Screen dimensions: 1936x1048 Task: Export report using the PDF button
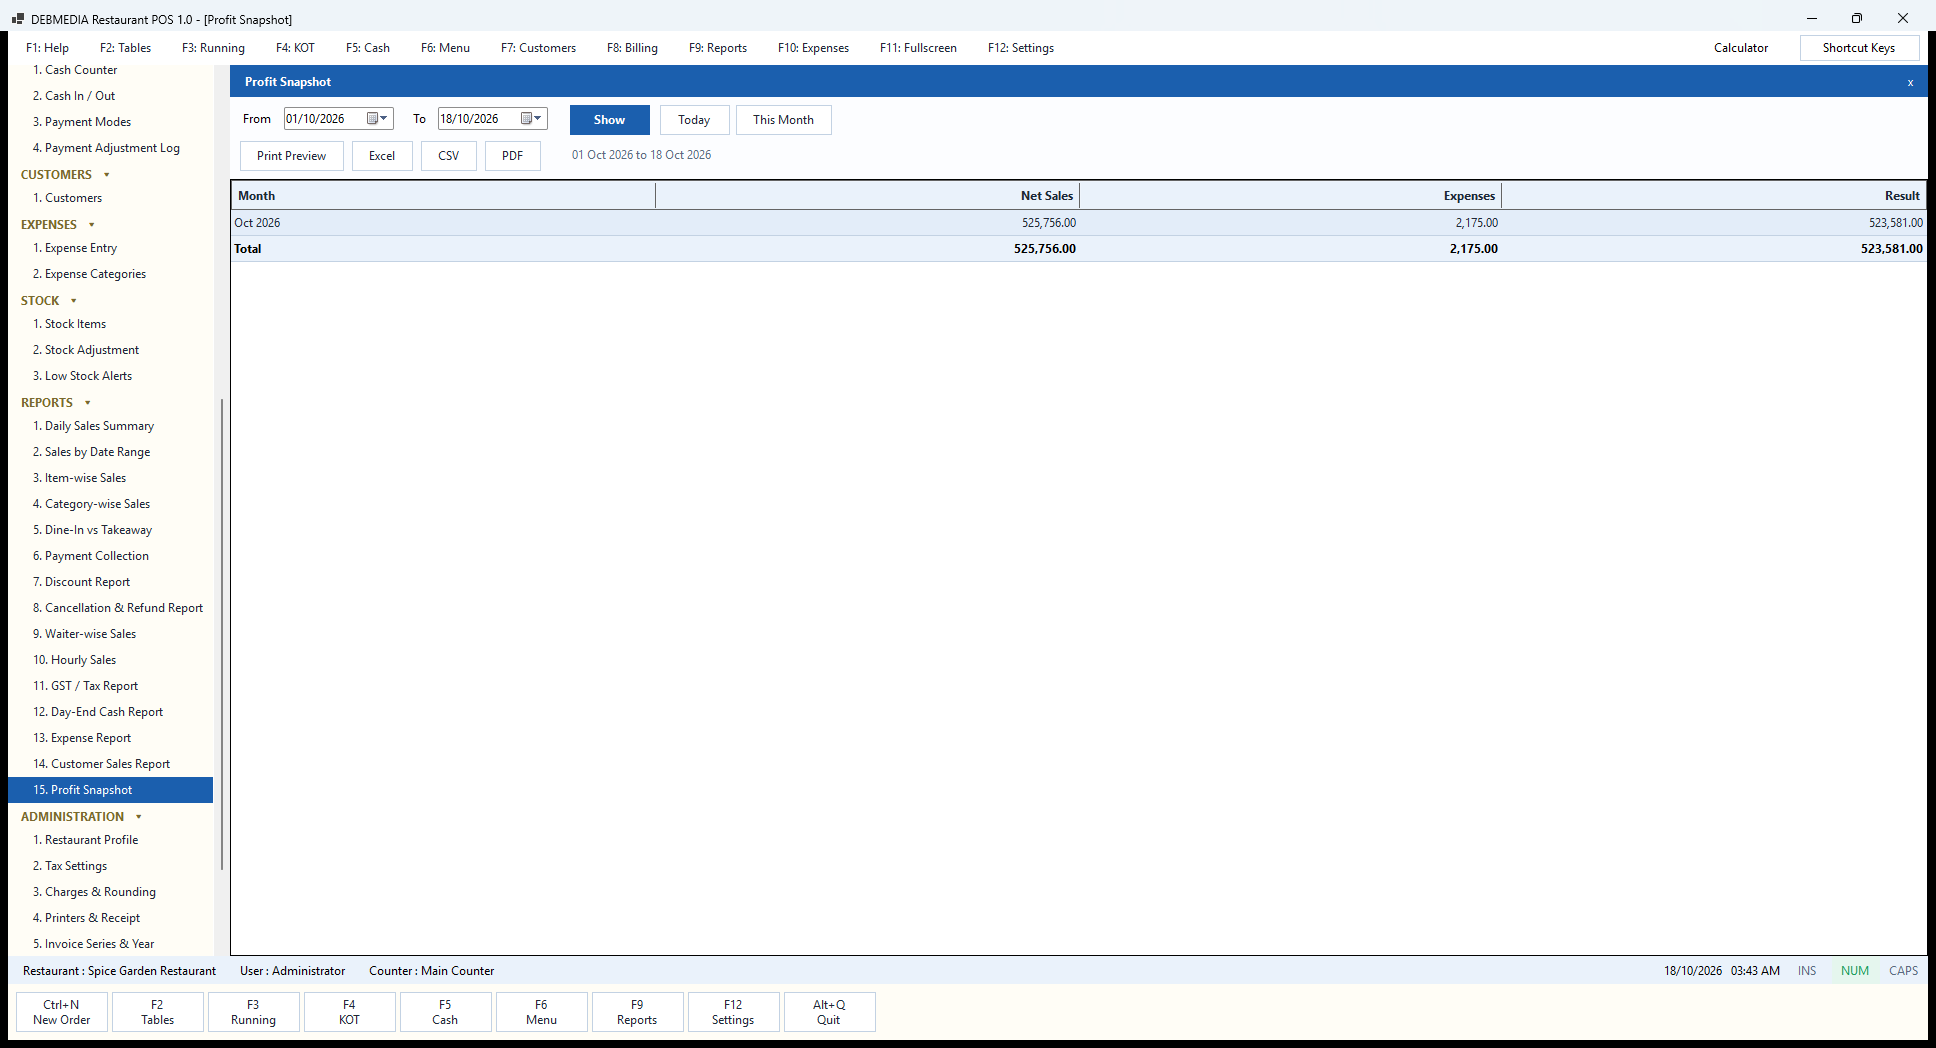point(513,156)
